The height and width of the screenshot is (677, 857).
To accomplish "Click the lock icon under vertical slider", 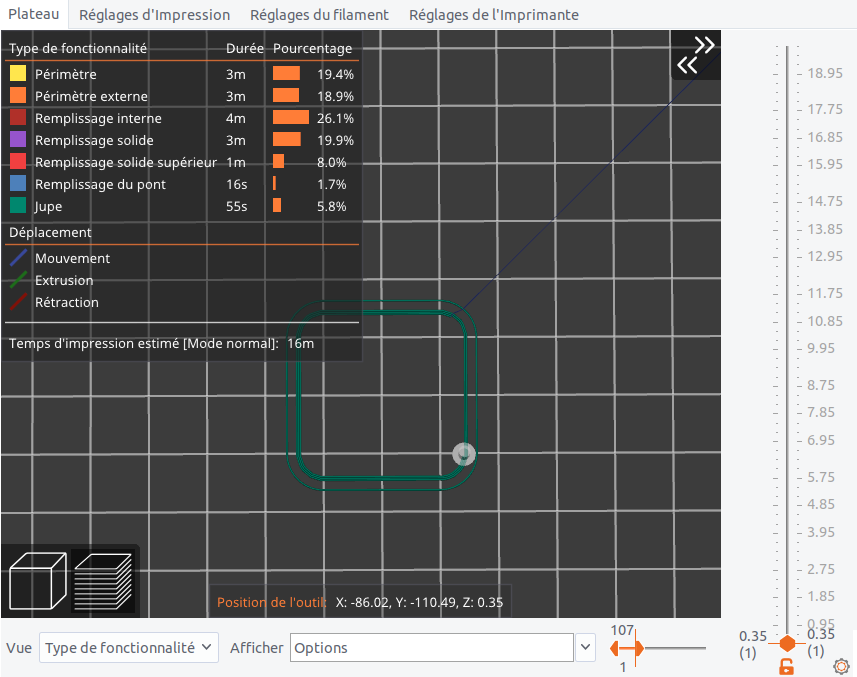I will pyautogui.click(x=786, y=666).
